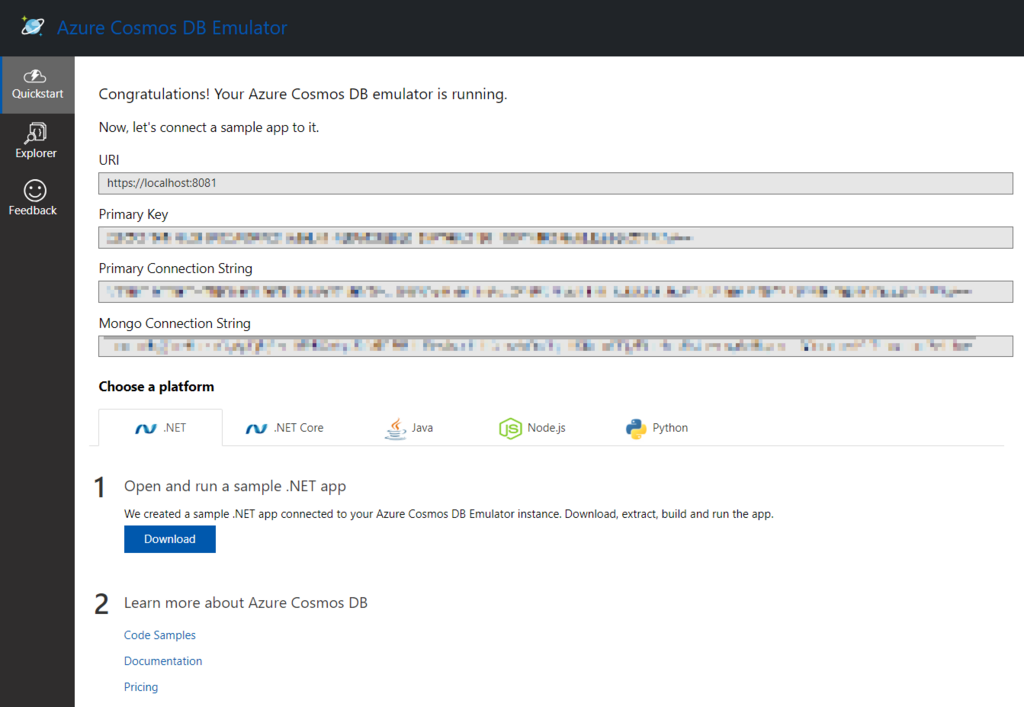Click the .NET wave icon

coord(146,428)
